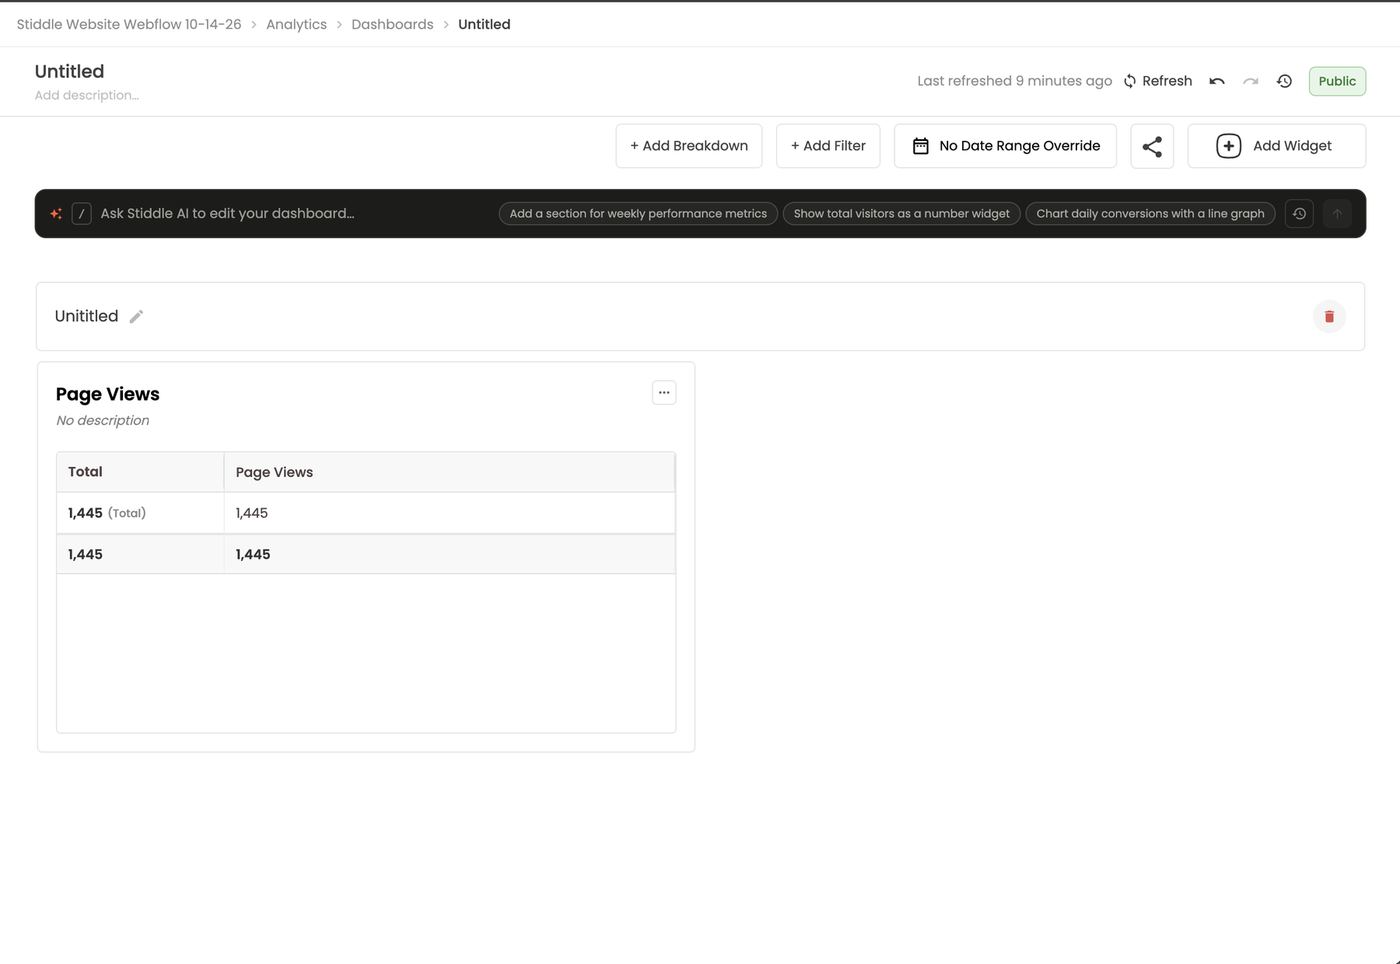The width and height of the screenshot is (1400, 964).
Task: Click the redo arrow icon
Action: 1251,81
